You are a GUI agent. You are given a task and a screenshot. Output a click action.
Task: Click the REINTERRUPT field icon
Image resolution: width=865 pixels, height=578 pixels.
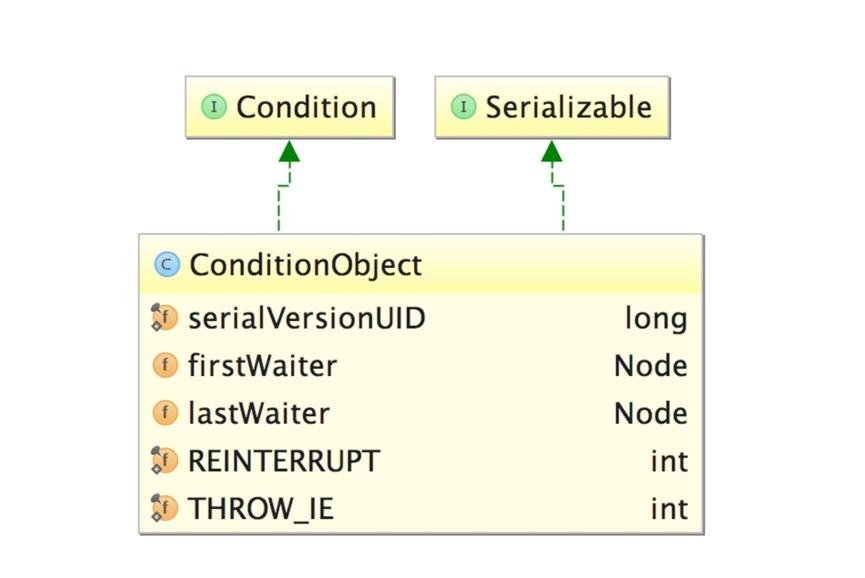(164, 461)
